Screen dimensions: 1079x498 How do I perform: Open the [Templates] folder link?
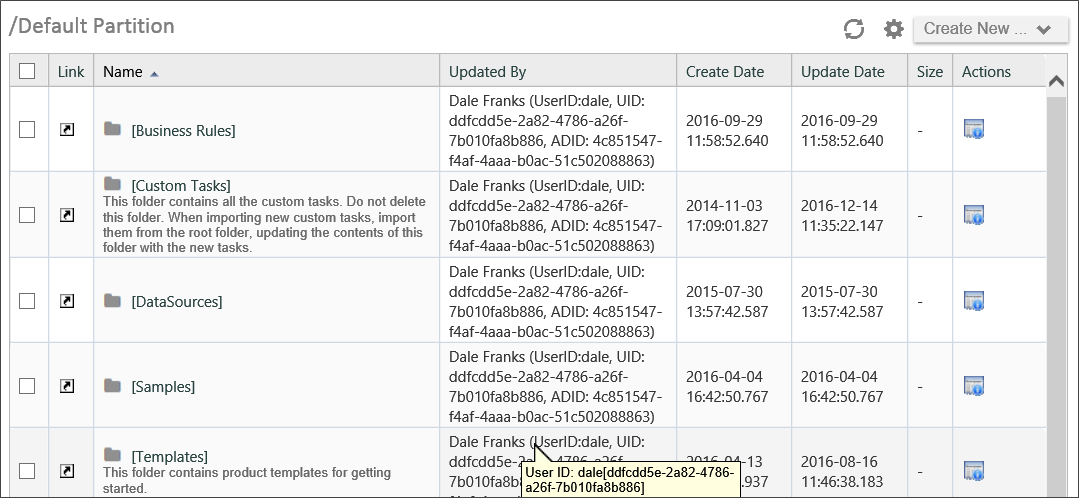click(169, 457)
